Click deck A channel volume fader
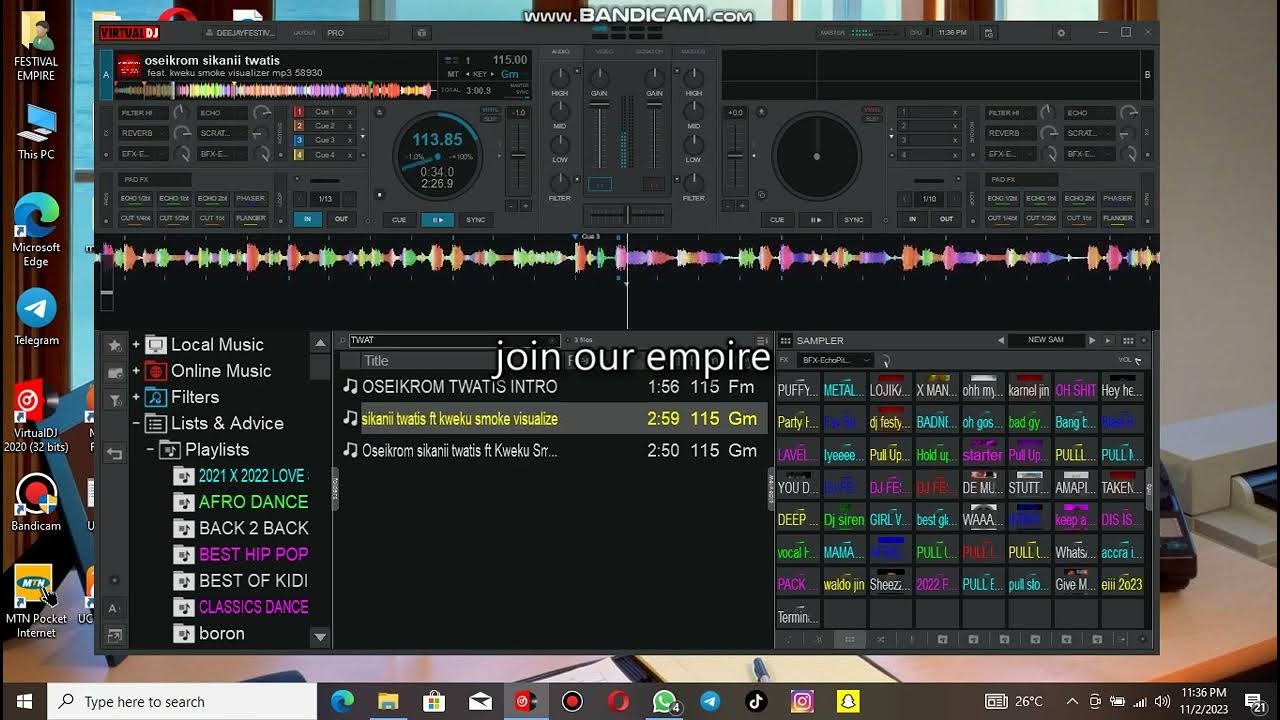Image resolution: width=1280 pixels, height=720 pixels. [599, 133]
